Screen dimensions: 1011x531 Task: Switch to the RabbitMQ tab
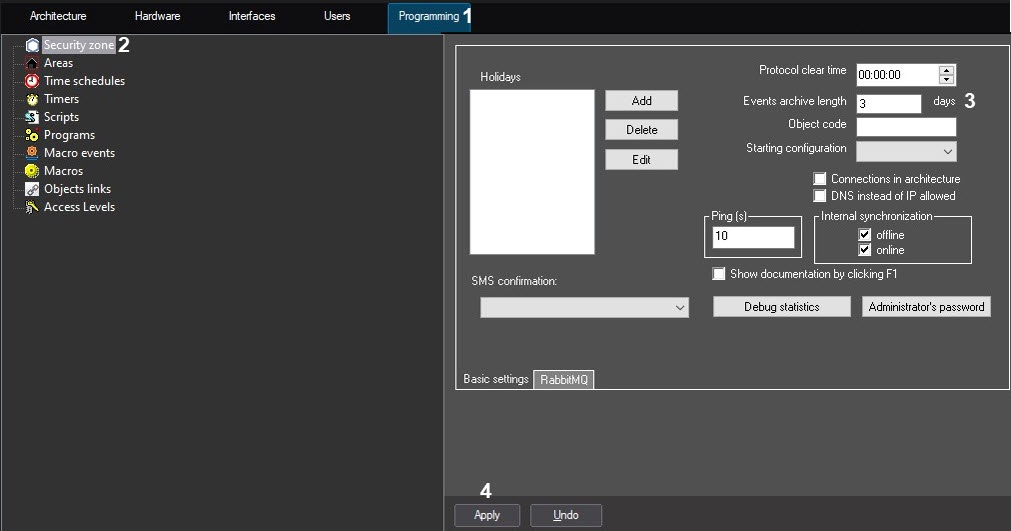(x=564, y=380)
